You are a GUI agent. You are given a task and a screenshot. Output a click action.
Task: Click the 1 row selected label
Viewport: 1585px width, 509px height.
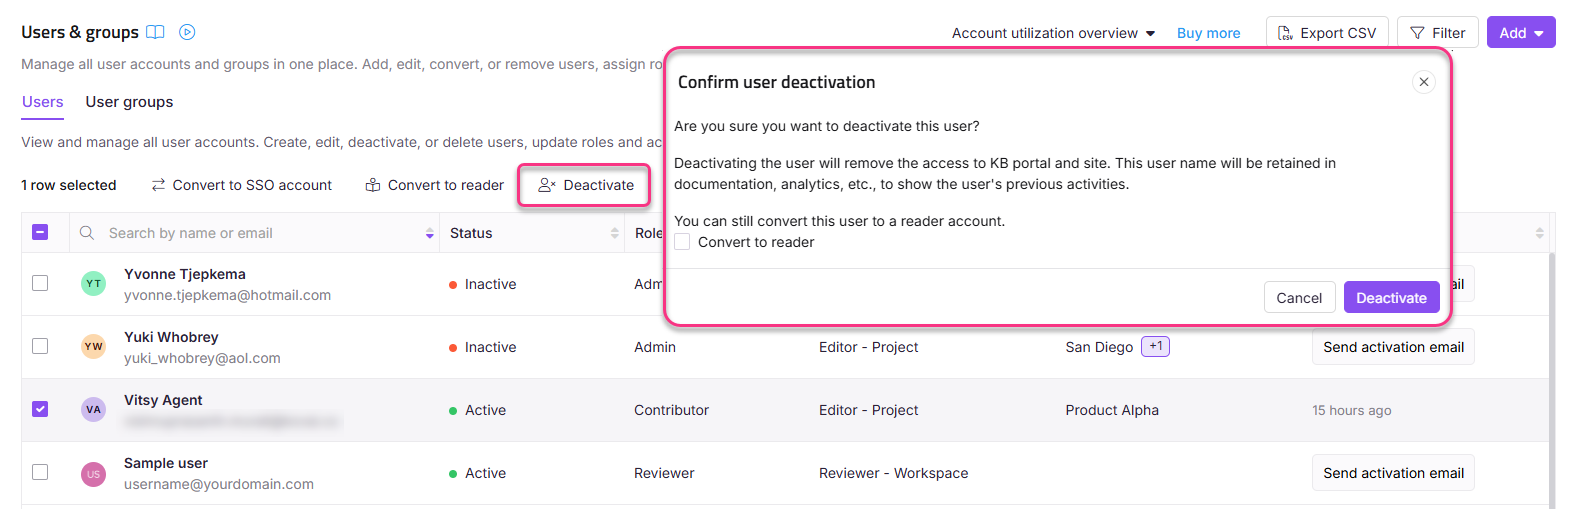tap(69, 185)
